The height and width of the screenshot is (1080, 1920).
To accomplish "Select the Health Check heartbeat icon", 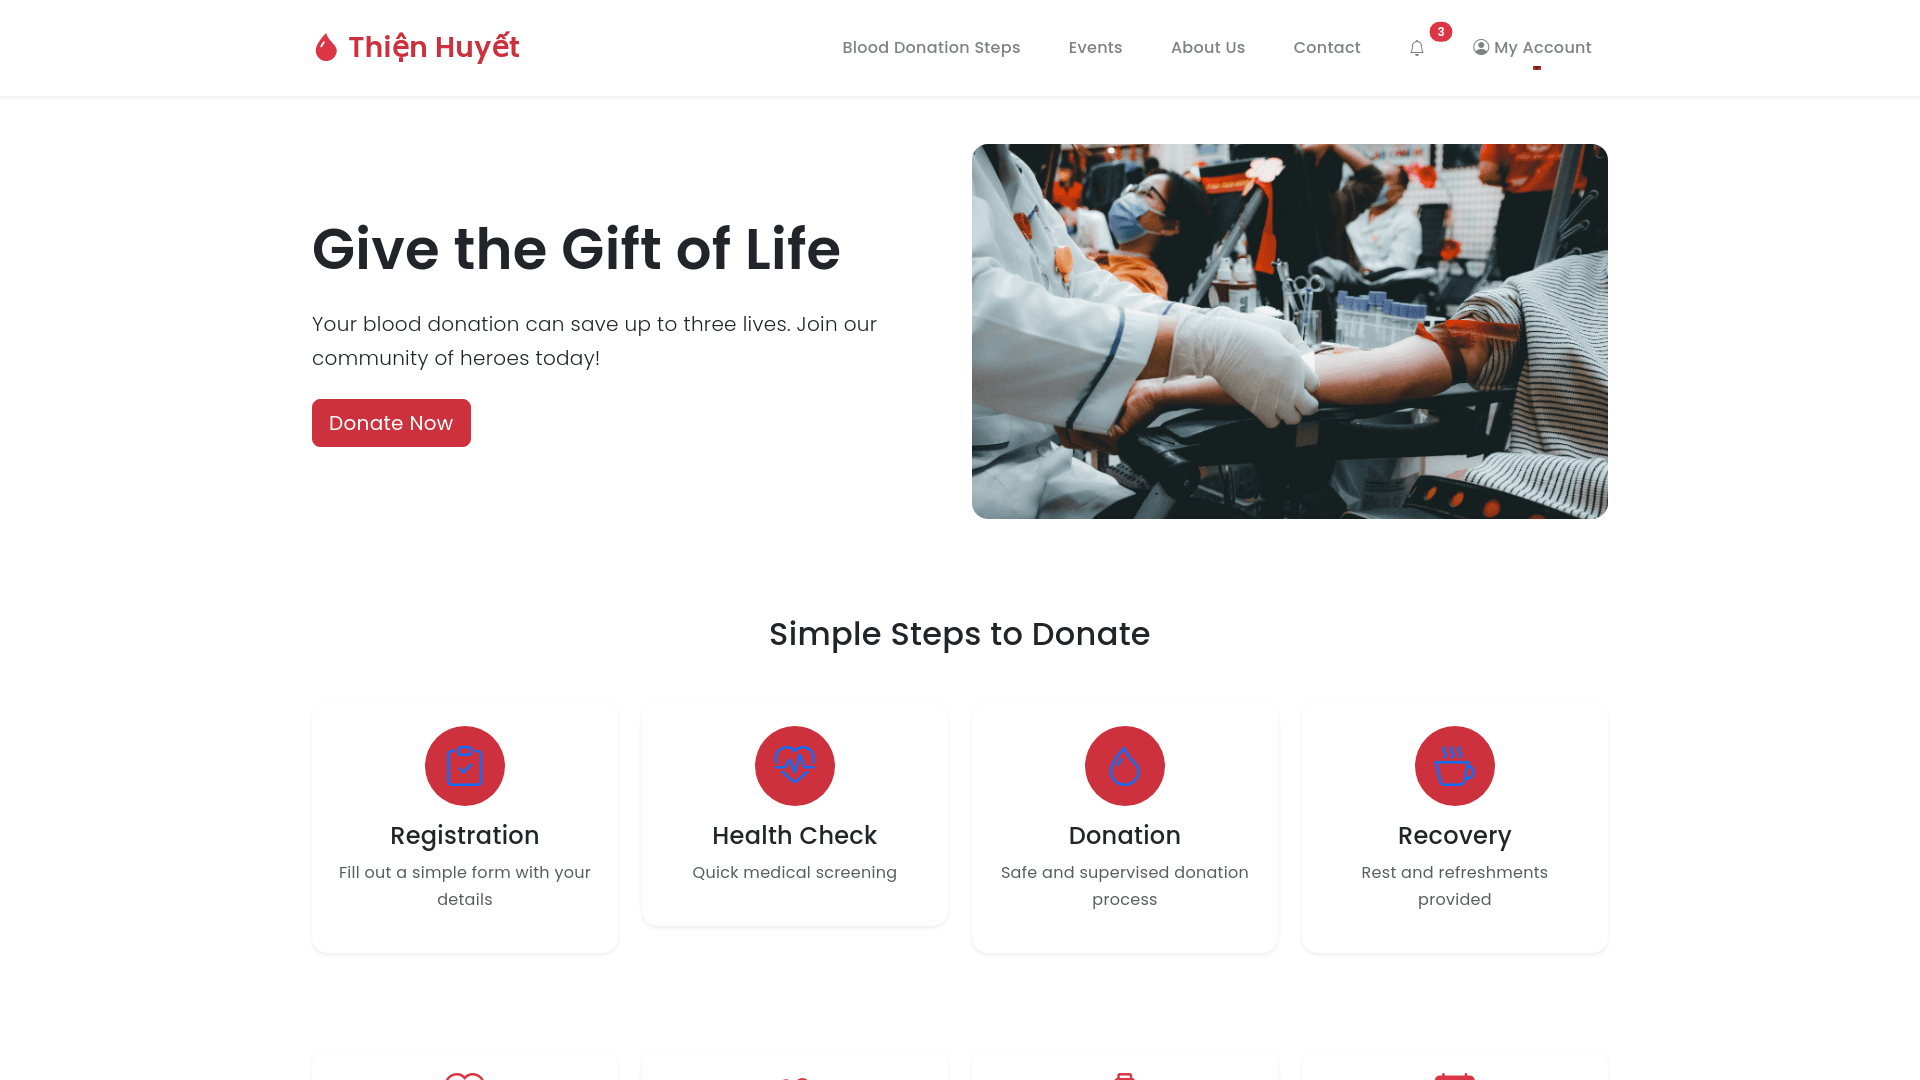I will [x=795, y=766].
